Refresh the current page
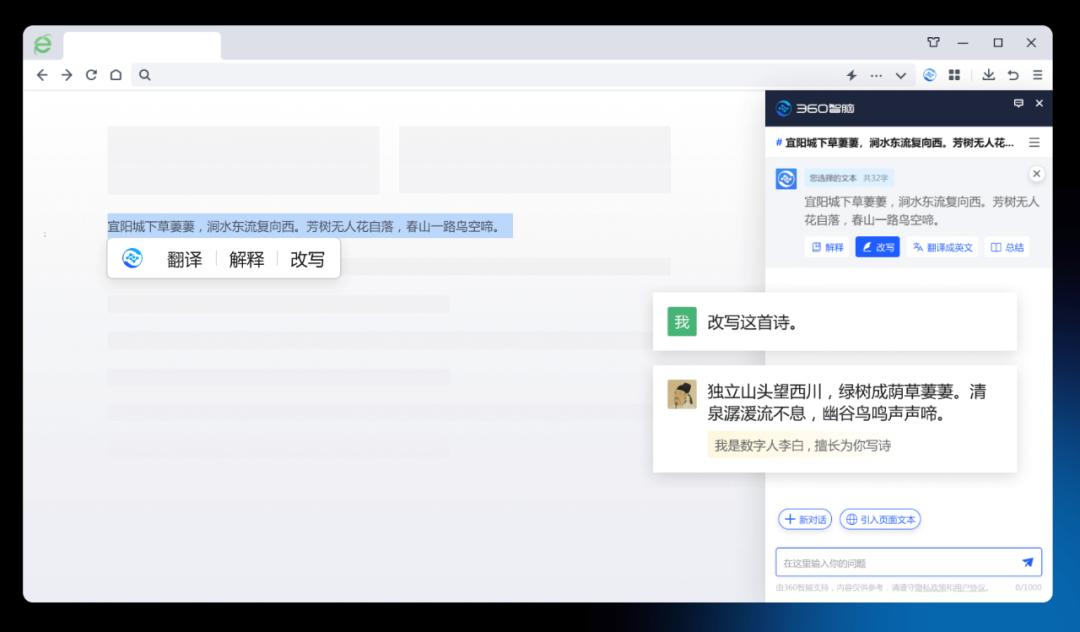The image size is (1080, 632). point(92,74)
